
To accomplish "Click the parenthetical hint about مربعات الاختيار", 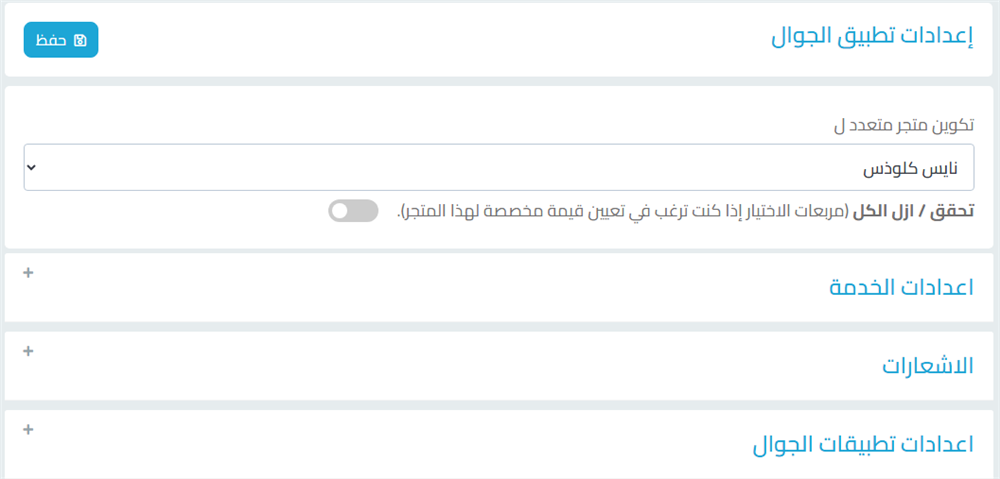I will click(x=624, y=211).
